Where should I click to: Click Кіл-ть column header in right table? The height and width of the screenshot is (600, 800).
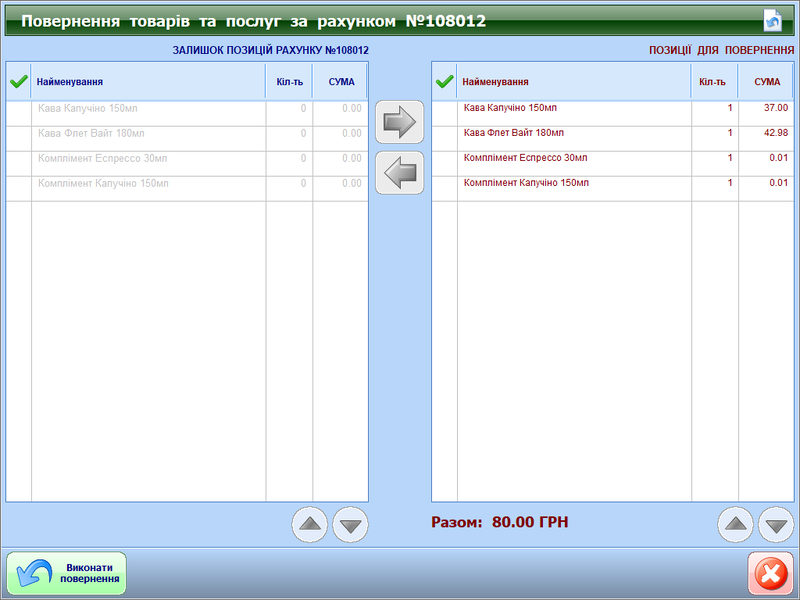click(x=714, y=82)
